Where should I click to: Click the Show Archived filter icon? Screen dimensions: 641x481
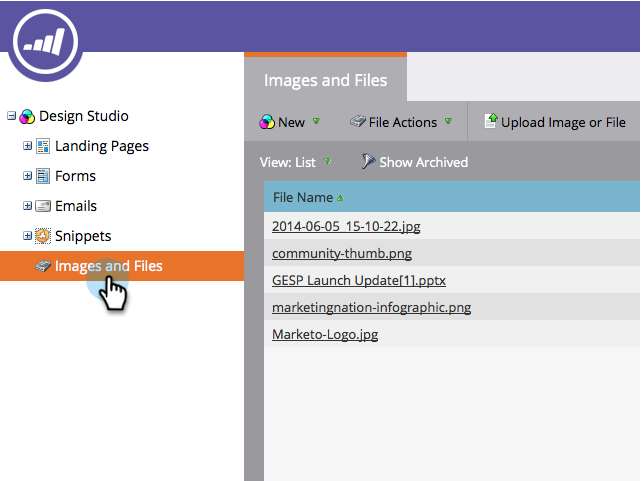tap(368, 161)
